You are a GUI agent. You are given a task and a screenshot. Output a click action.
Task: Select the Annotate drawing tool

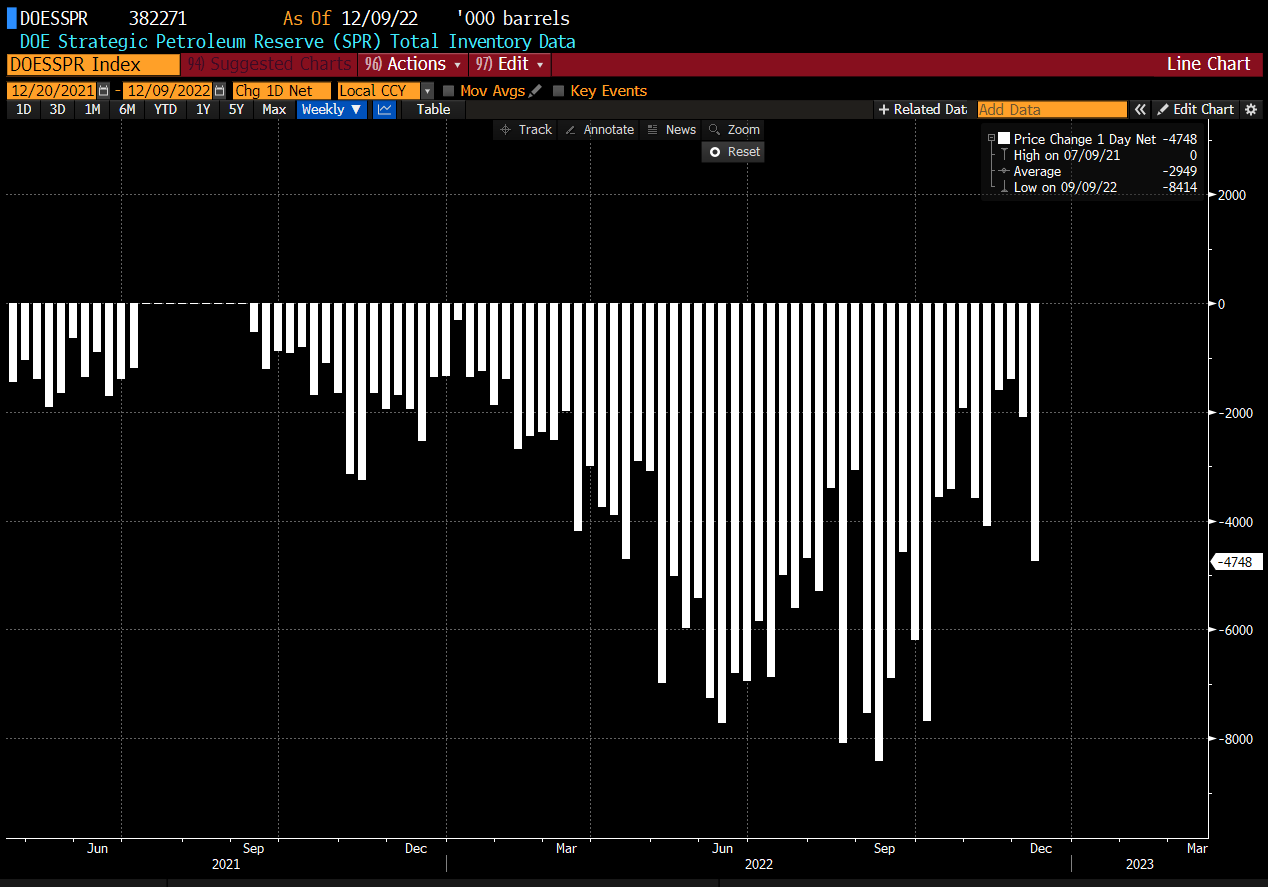click(598, 129)
